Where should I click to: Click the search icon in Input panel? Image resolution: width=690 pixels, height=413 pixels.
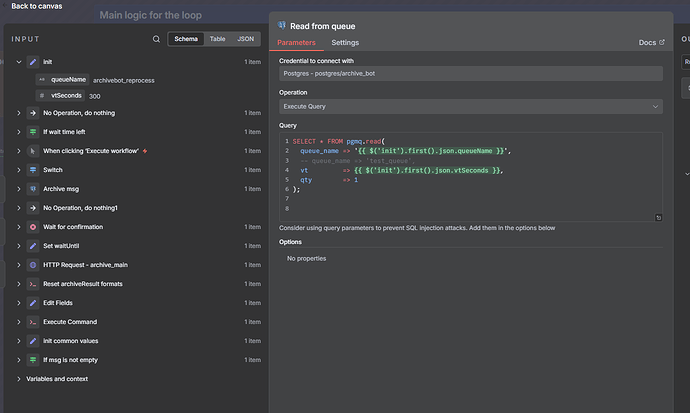coord(156,39)
